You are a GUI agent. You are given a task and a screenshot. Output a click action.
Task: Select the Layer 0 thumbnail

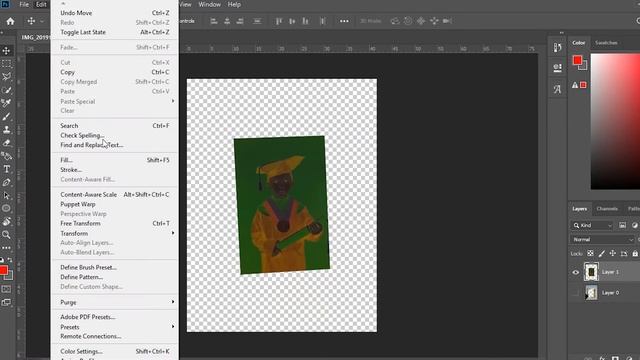591,293
